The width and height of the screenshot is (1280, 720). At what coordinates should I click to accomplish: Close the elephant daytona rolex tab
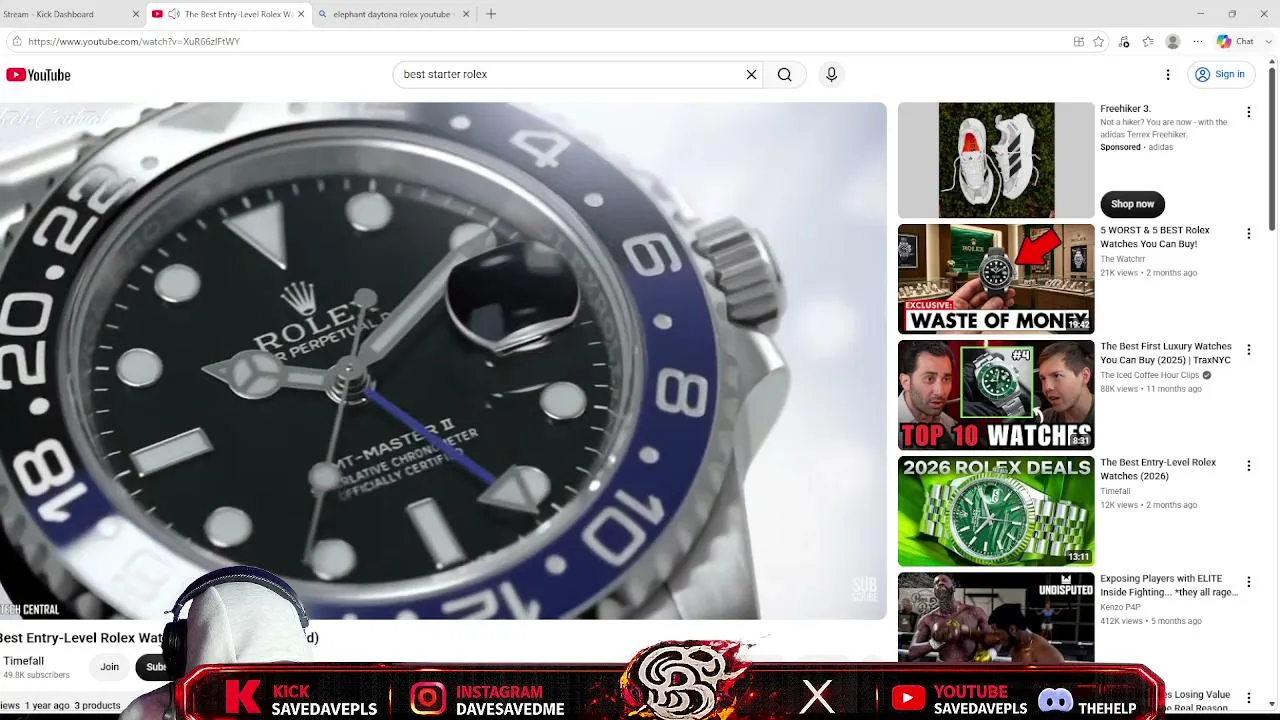(x=466, y=14)
